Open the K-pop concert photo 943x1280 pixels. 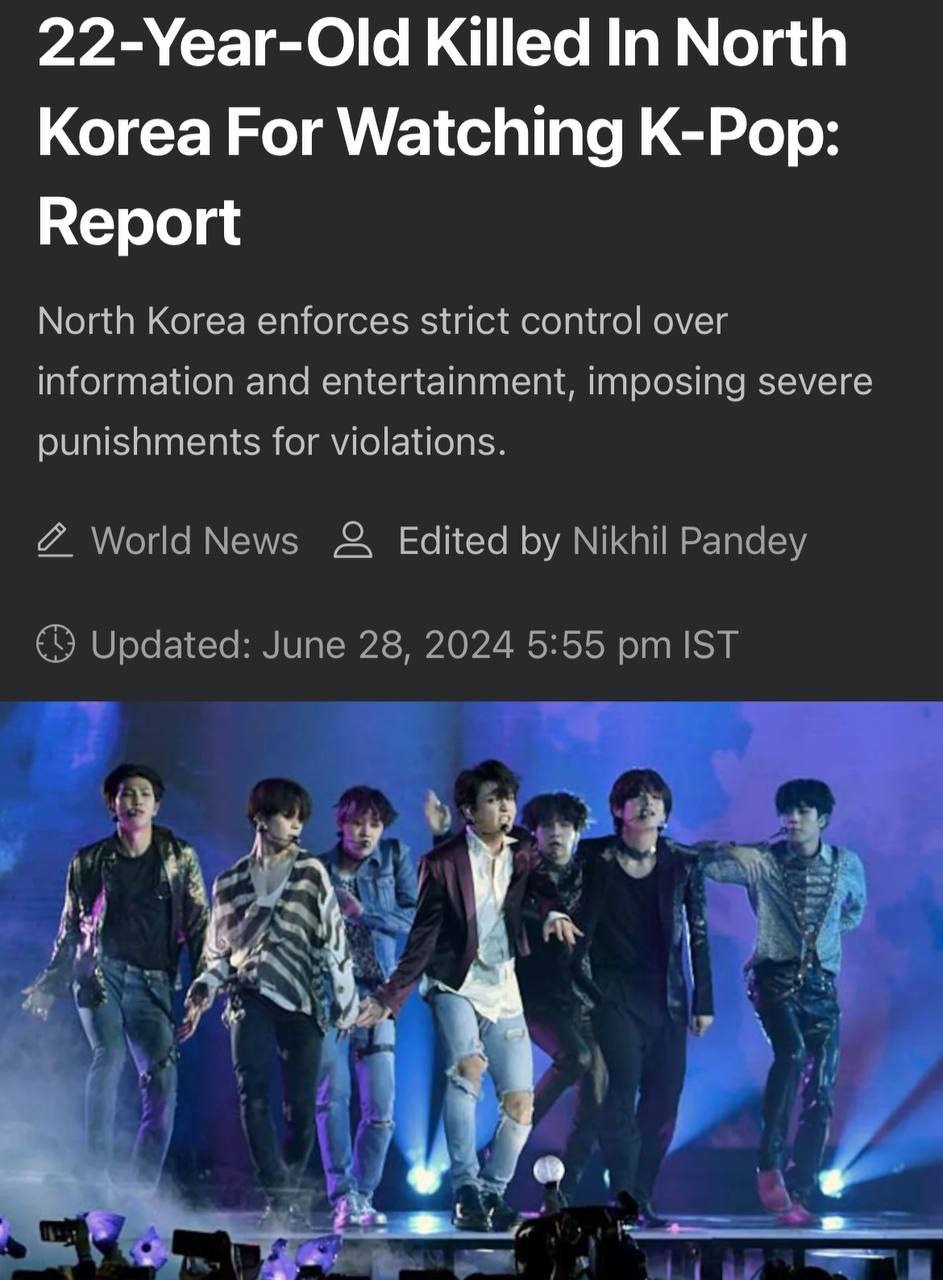point(471,990)
